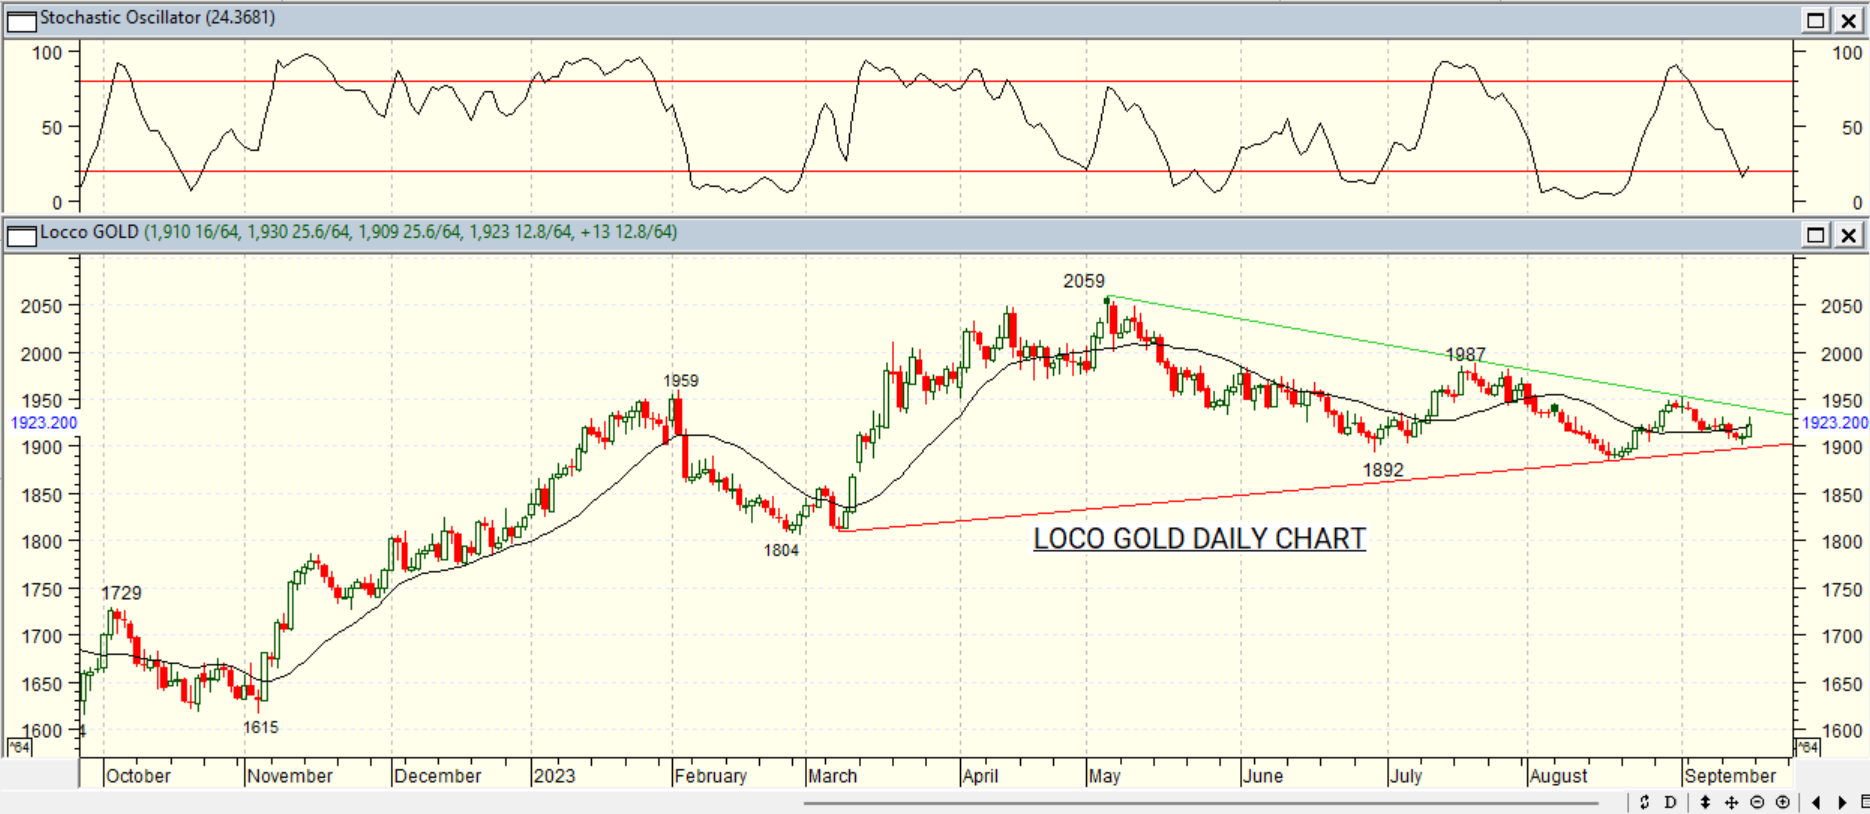The height and width of the screenshot is (814, 1870).
Task: Click the '1615' low price label
Action: click(x=261, y=727)
